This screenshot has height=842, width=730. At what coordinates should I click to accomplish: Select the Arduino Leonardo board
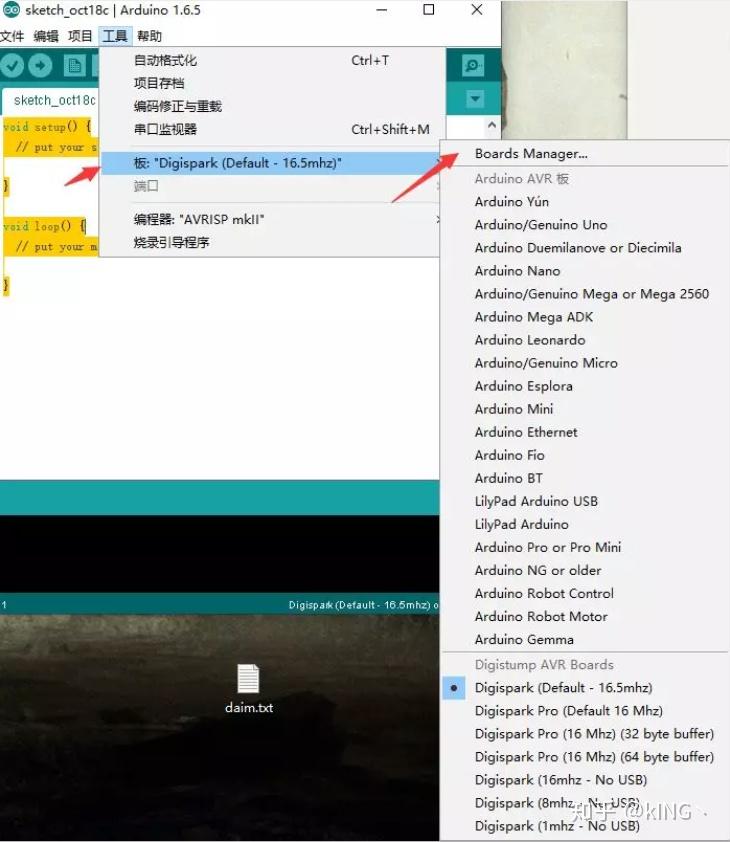[584, 340]
